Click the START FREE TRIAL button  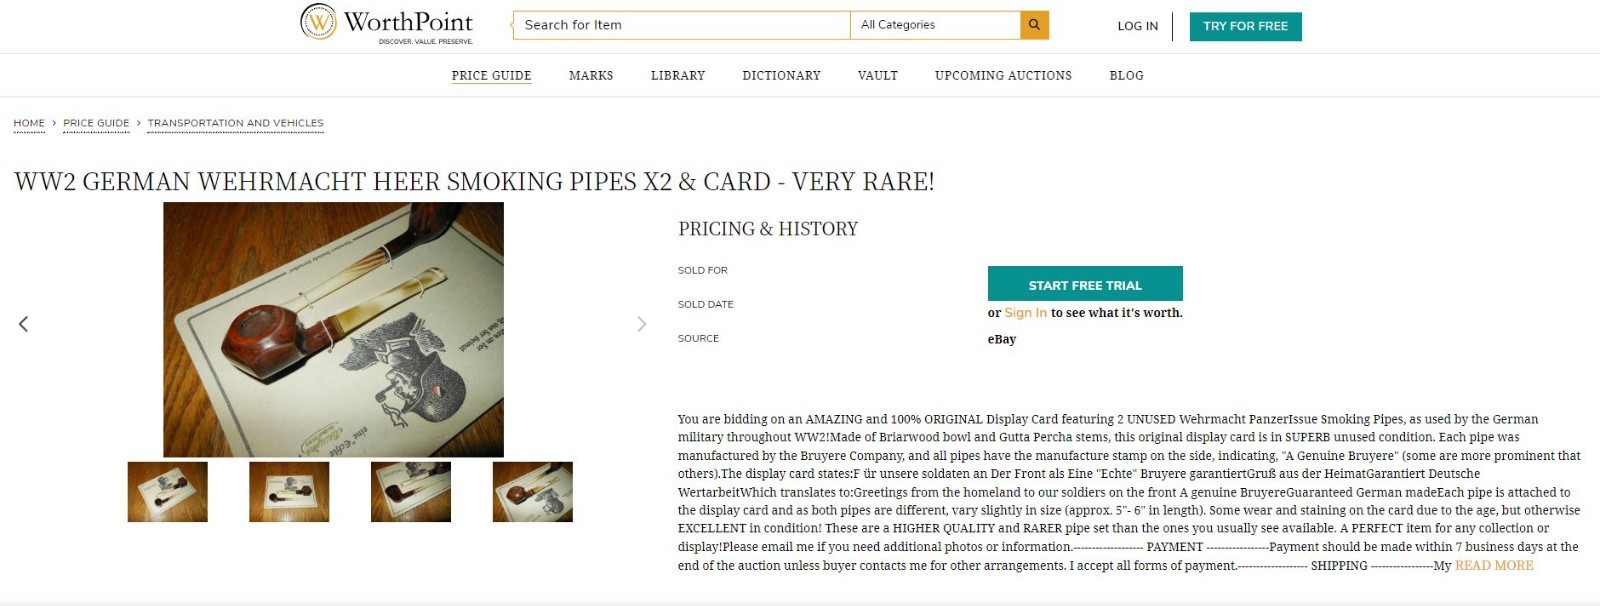[1085, 284]
